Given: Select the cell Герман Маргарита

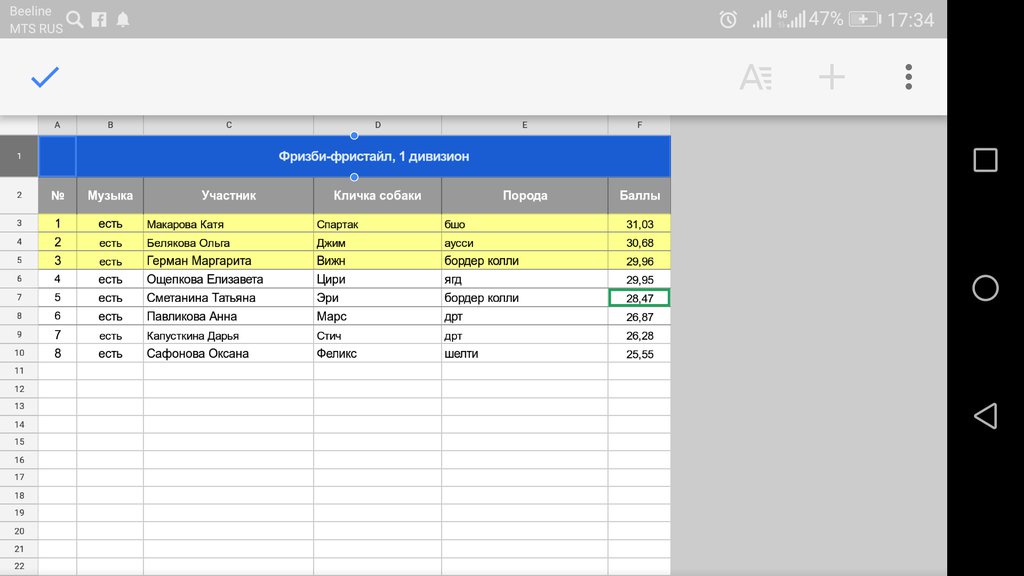Looking at the screenshot, I should click(x=229, y=261).
